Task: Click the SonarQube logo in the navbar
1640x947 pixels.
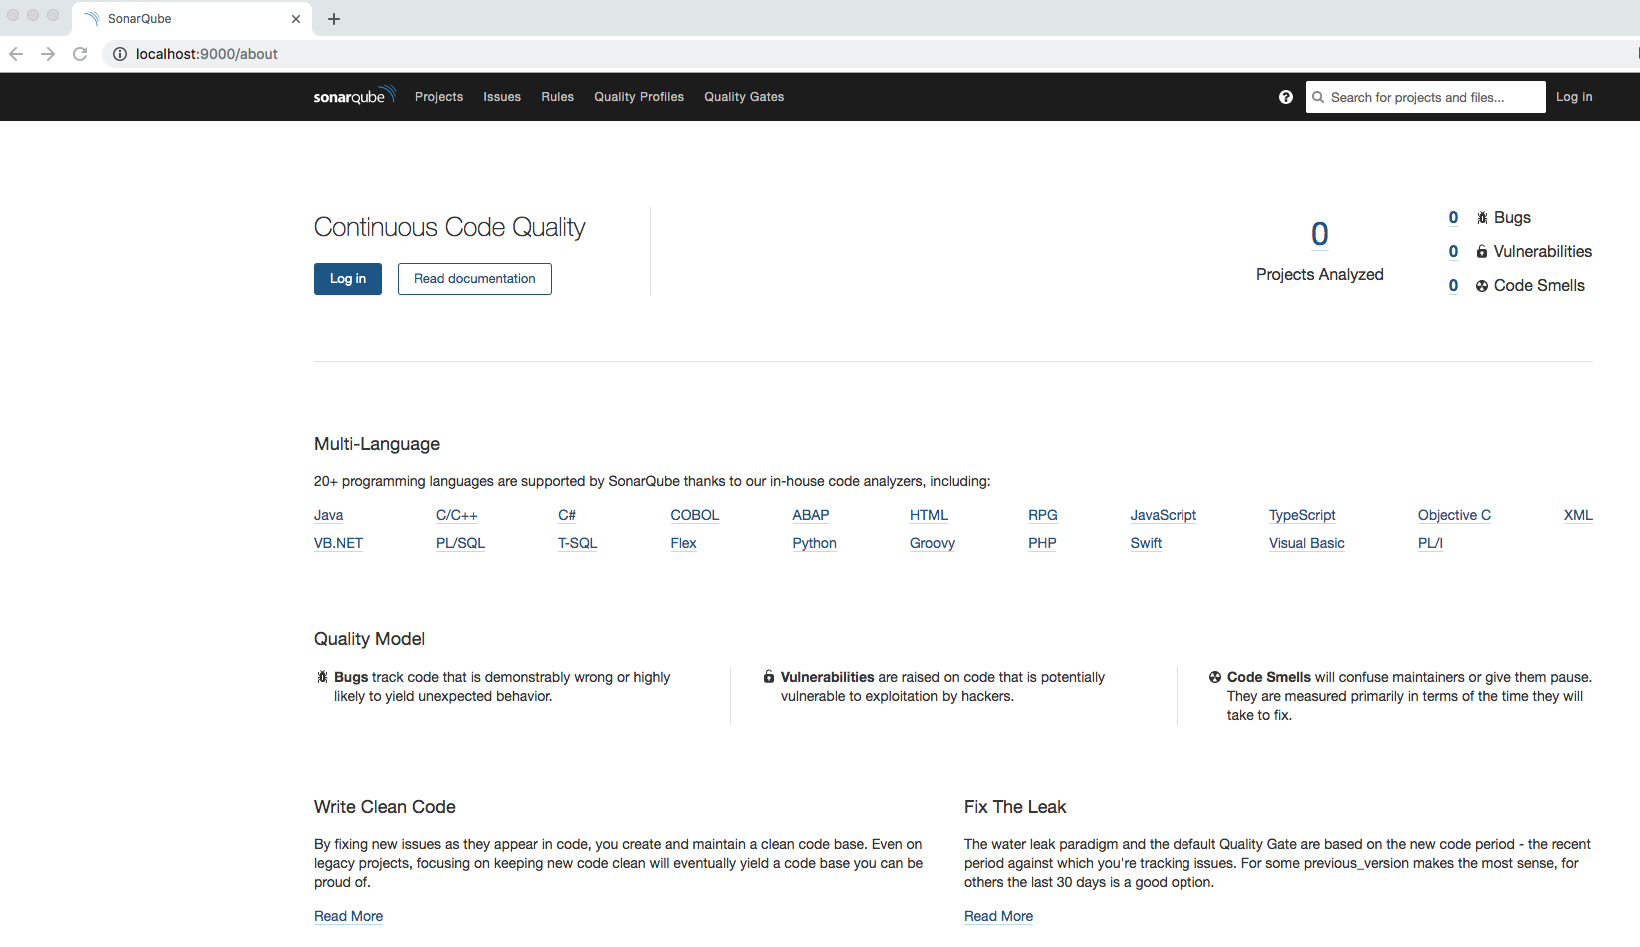Action: pos(355,96)
